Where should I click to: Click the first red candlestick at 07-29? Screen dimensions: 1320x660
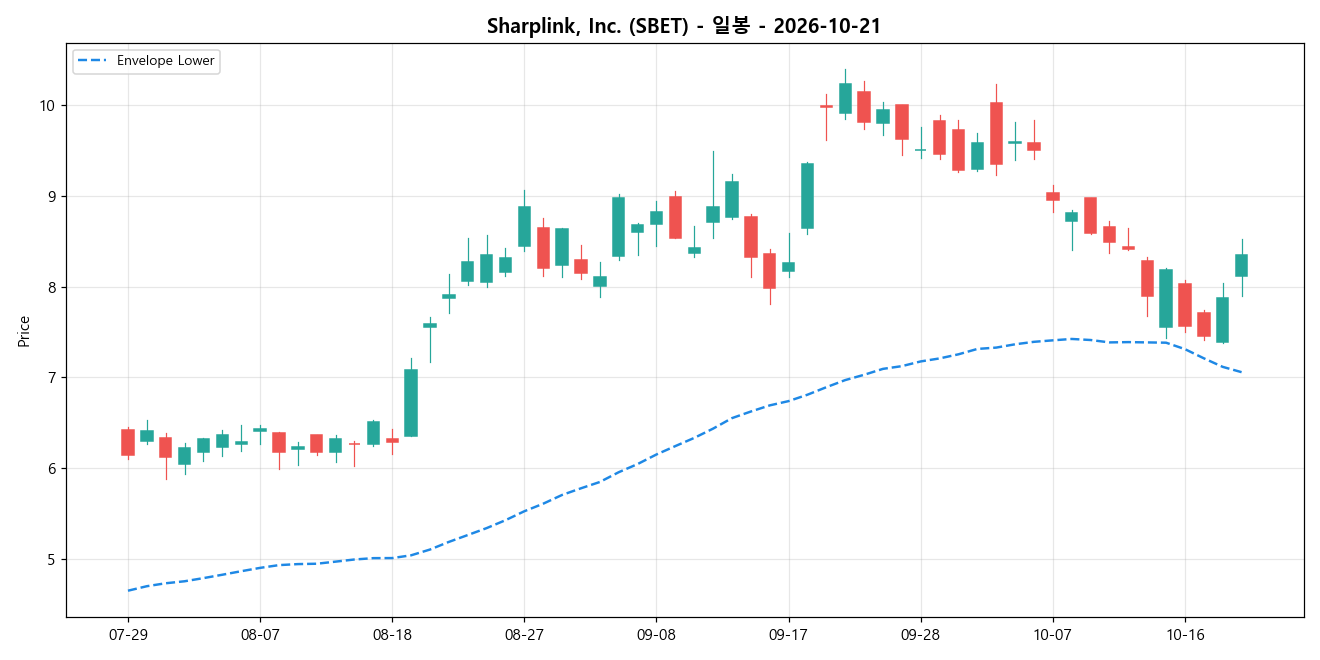click(128, 442)
